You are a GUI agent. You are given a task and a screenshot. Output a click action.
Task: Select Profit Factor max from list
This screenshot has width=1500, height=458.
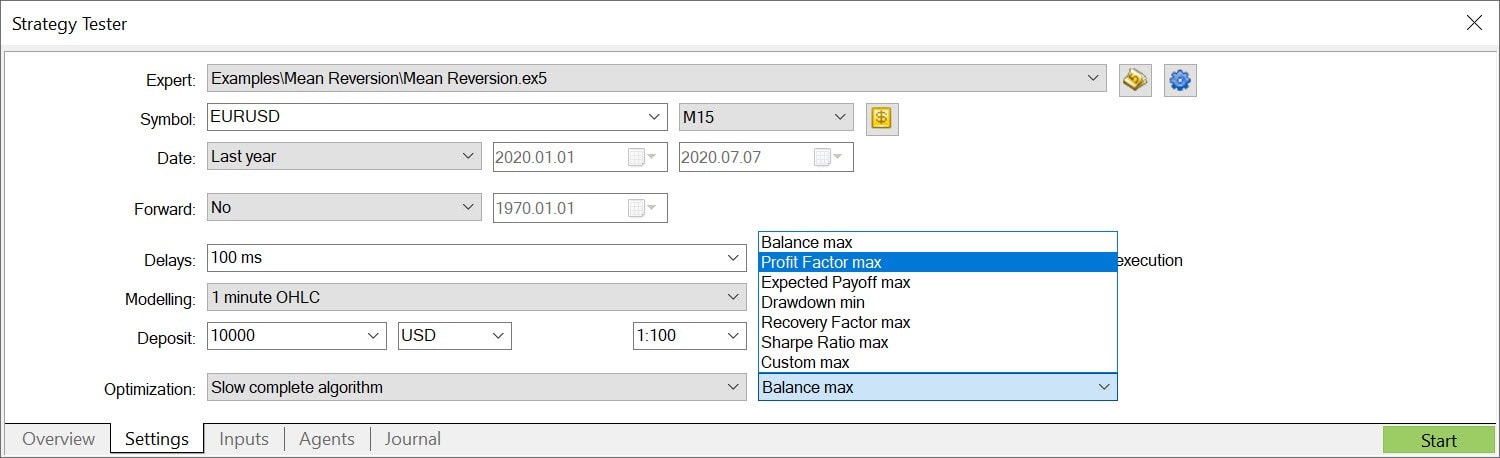pyautogui.click(x=937, y=262)
